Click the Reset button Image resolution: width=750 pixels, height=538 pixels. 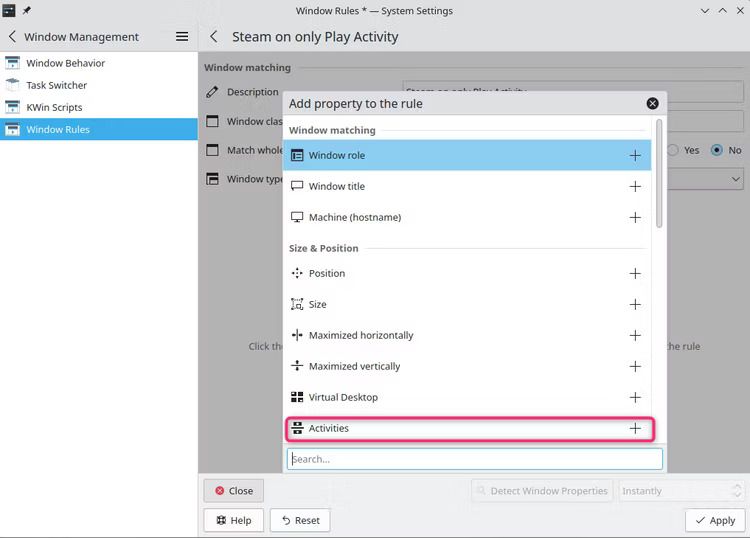(x=300, y=520)
